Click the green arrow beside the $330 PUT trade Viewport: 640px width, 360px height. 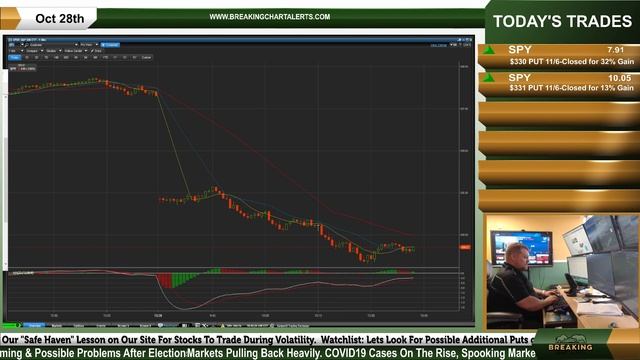(x=489, y=51)
